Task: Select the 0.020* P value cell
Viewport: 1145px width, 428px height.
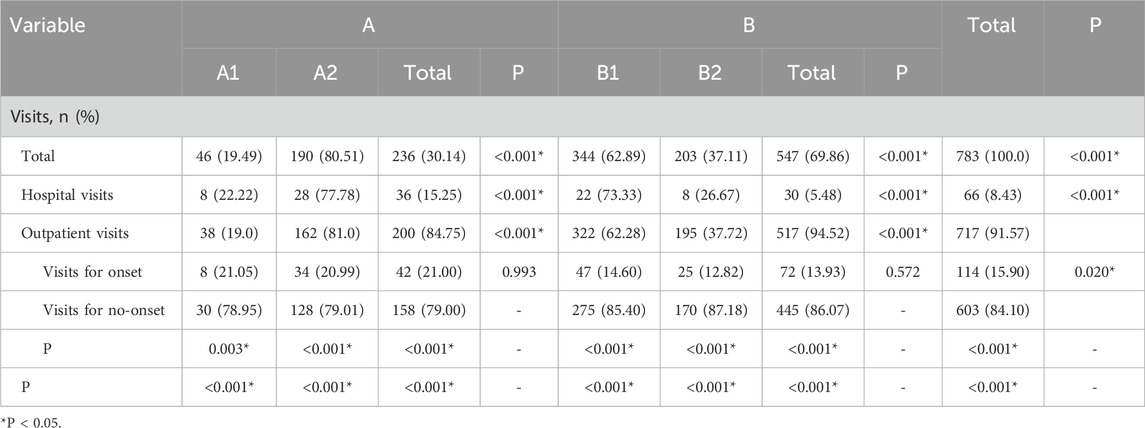Action: [x=1094, y=271]
